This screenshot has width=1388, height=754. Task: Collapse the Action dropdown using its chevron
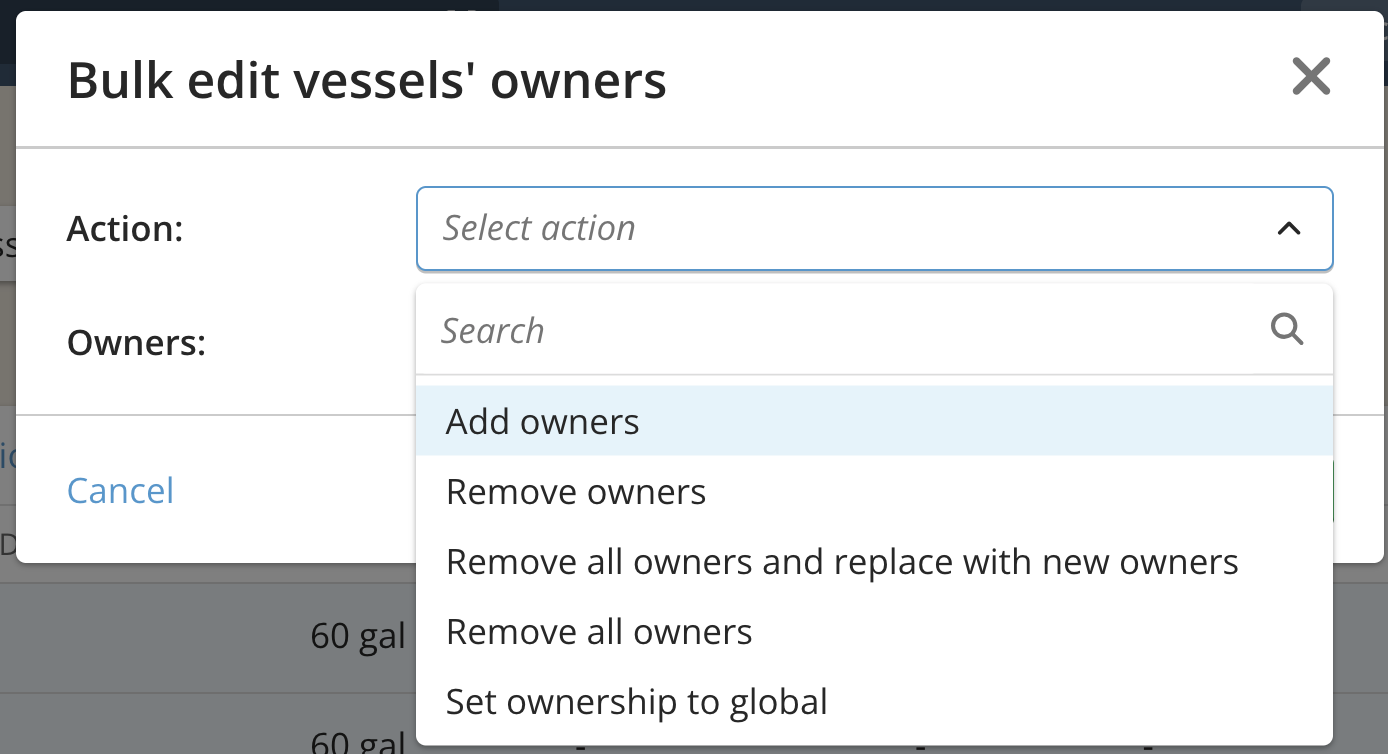coord(1289,229)
